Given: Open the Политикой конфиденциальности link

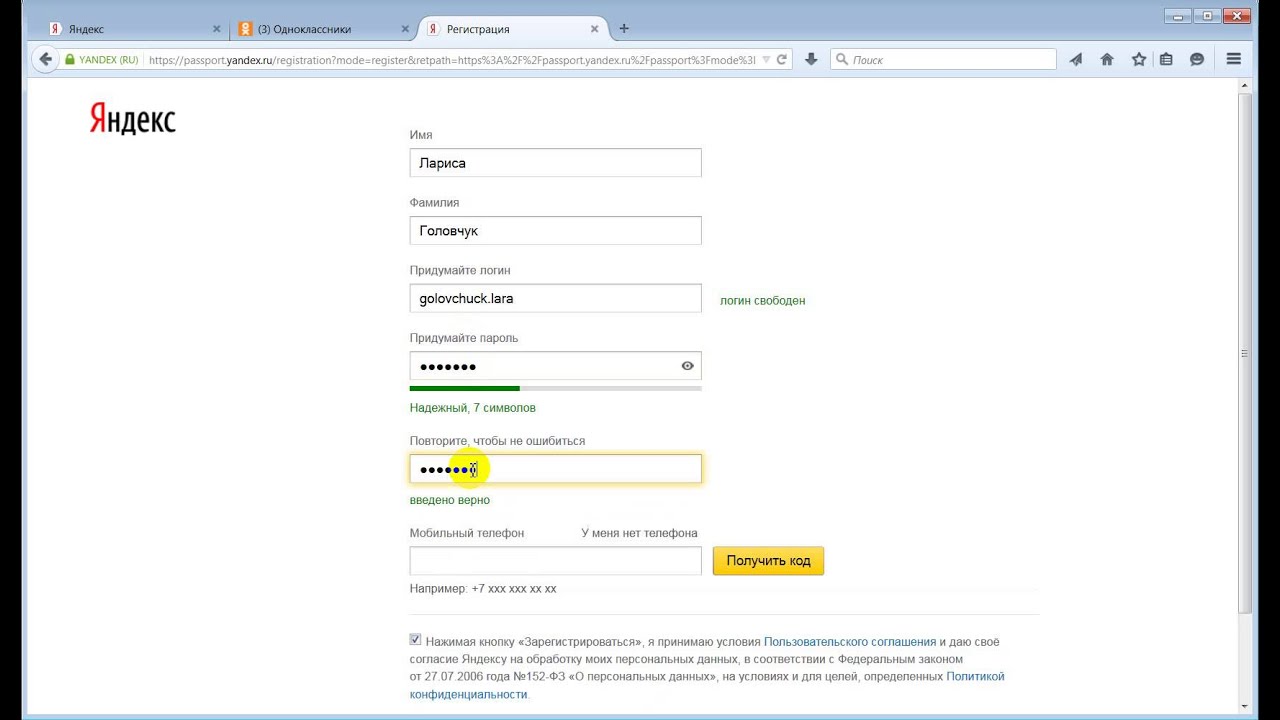Looking at the screenshot, I should (707, 685).
